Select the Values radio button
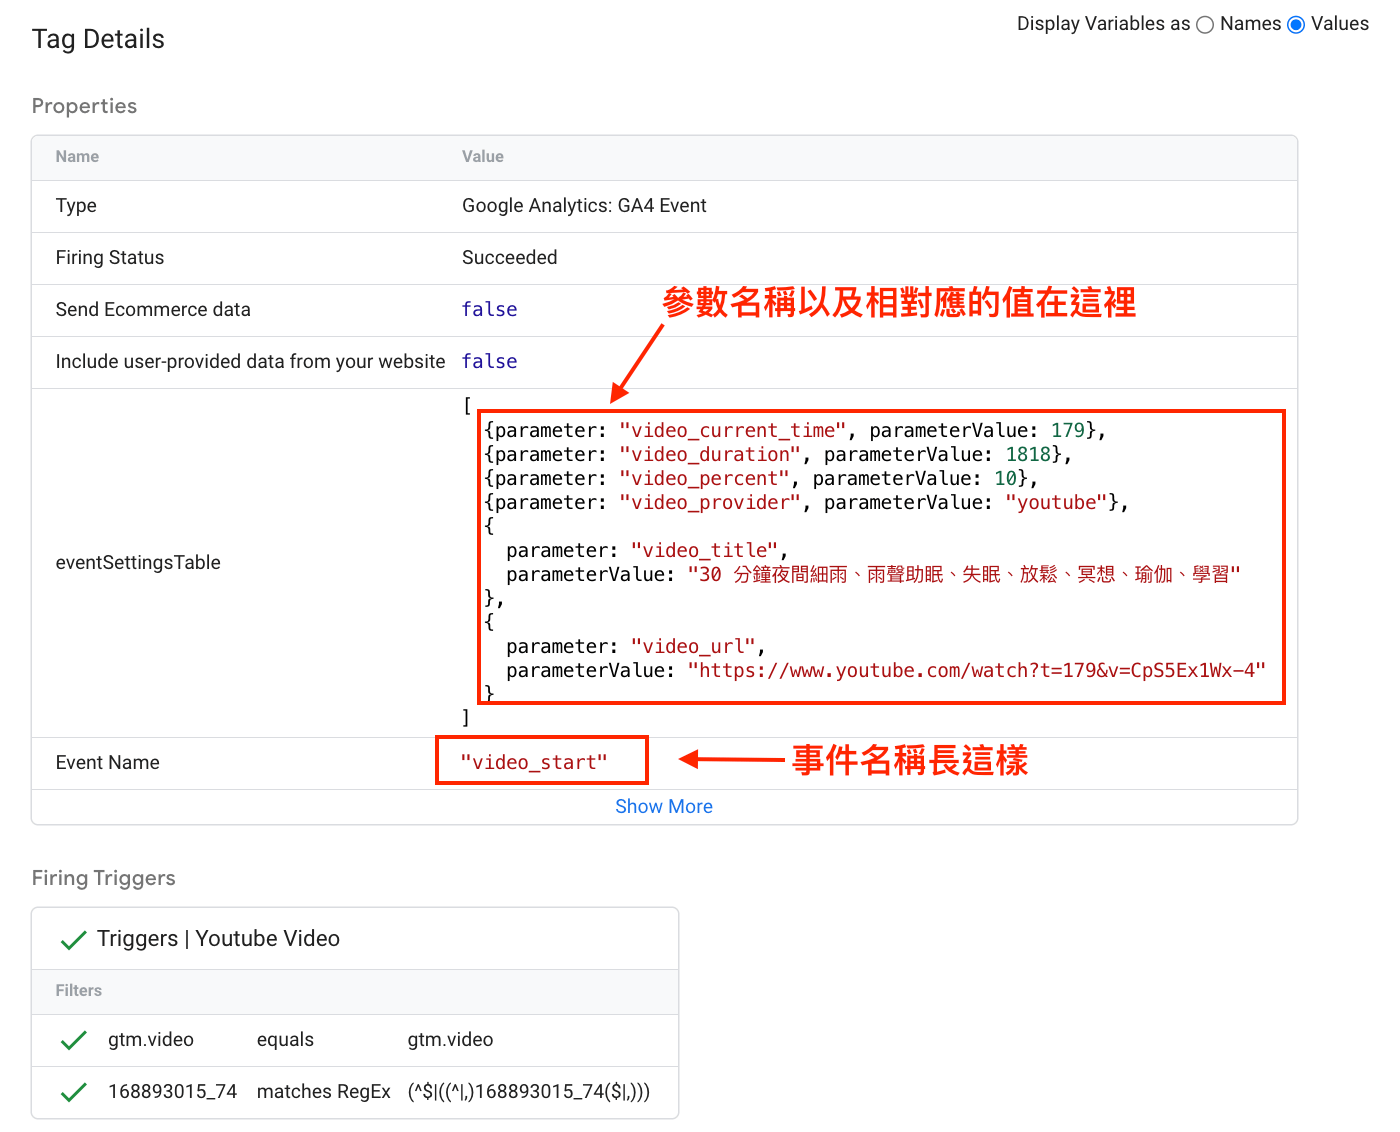Screen dimensions: 1400x1132 tap(1296, 25)
